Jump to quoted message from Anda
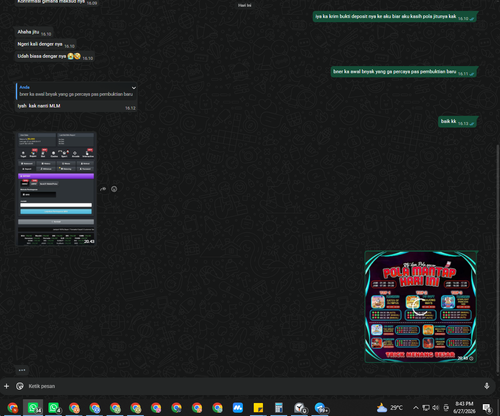 pyautogui.click(x=76, y=91)
